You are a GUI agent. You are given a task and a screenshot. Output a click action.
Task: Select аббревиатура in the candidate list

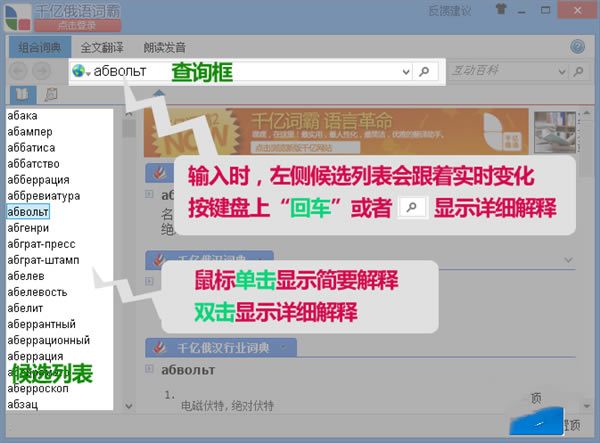44,196
